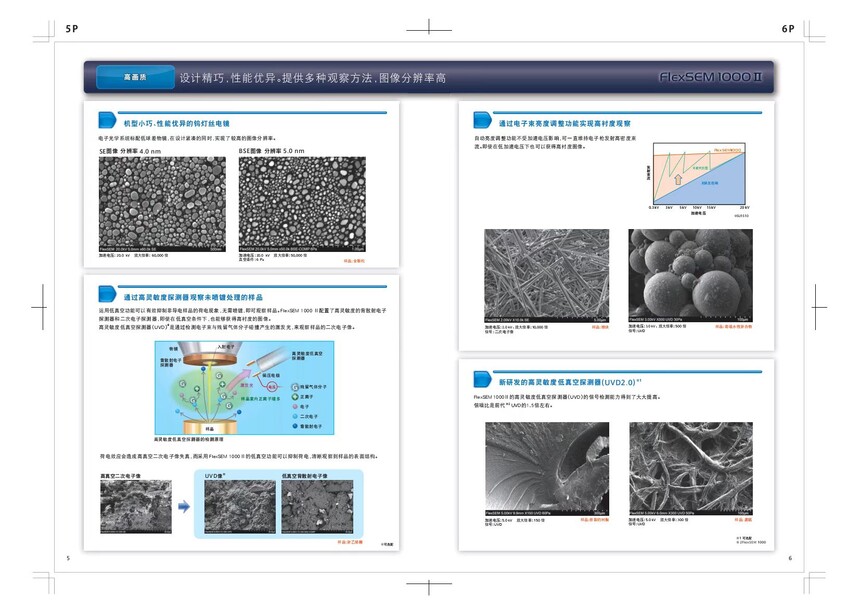Image resolution: width=860 pixels, height=608 pixels.
Task: Open the spherical particles SEM micrograph
Action: pos(691,276)
